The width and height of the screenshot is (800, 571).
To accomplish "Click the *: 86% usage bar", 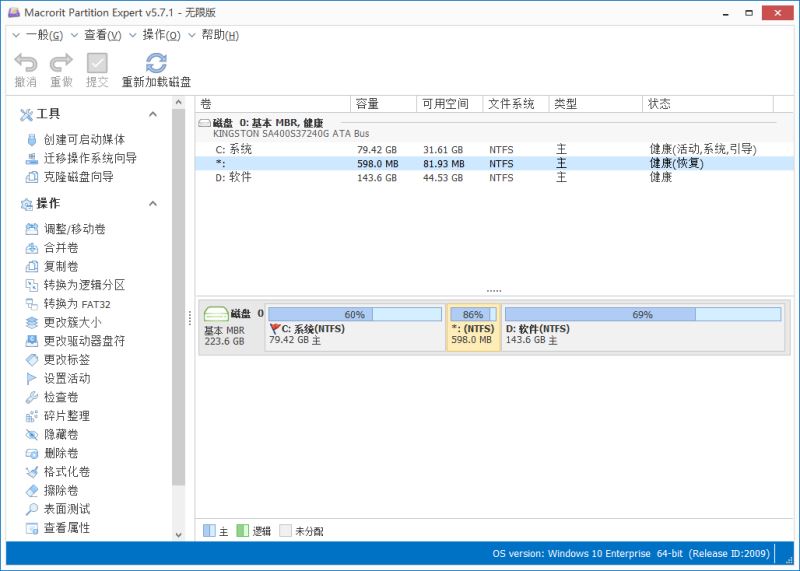I will (x=473, y=314).
